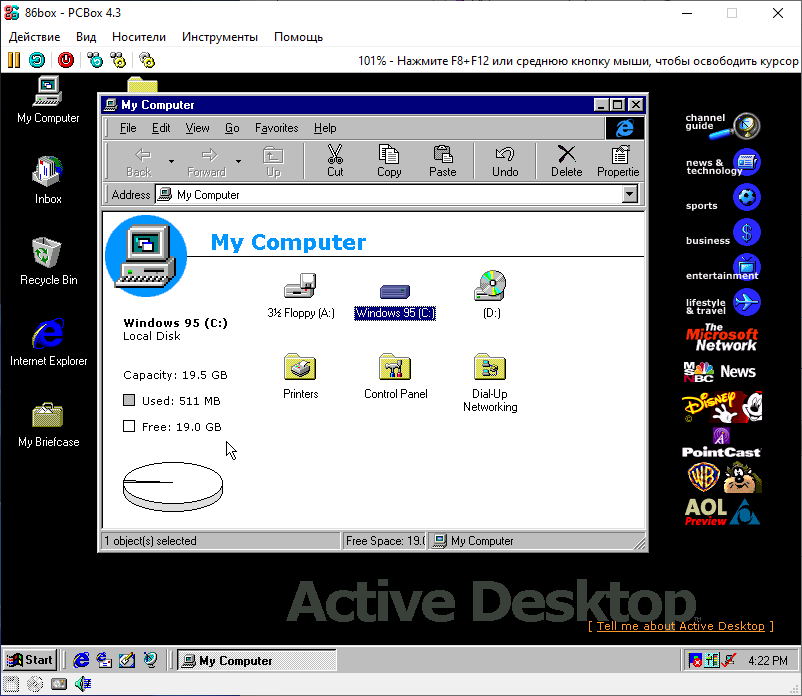Screen dimensions: 802x696
Task: Expand the Back button history arrow
Action: pyautogui.click(x=171, y=161)
